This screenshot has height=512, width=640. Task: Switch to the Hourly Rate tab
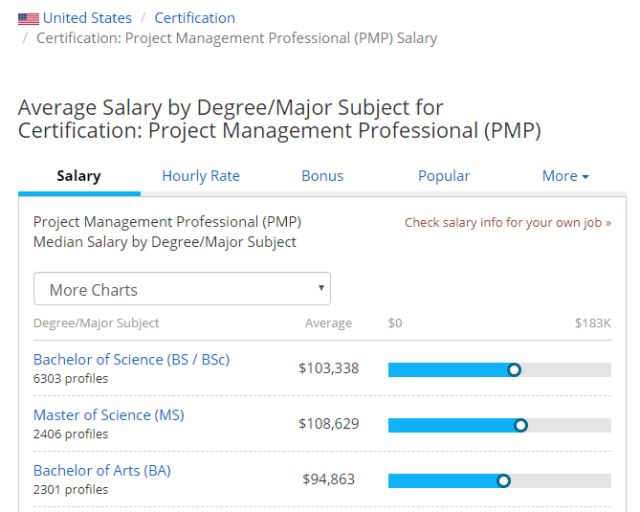click(x=201, y=176)
